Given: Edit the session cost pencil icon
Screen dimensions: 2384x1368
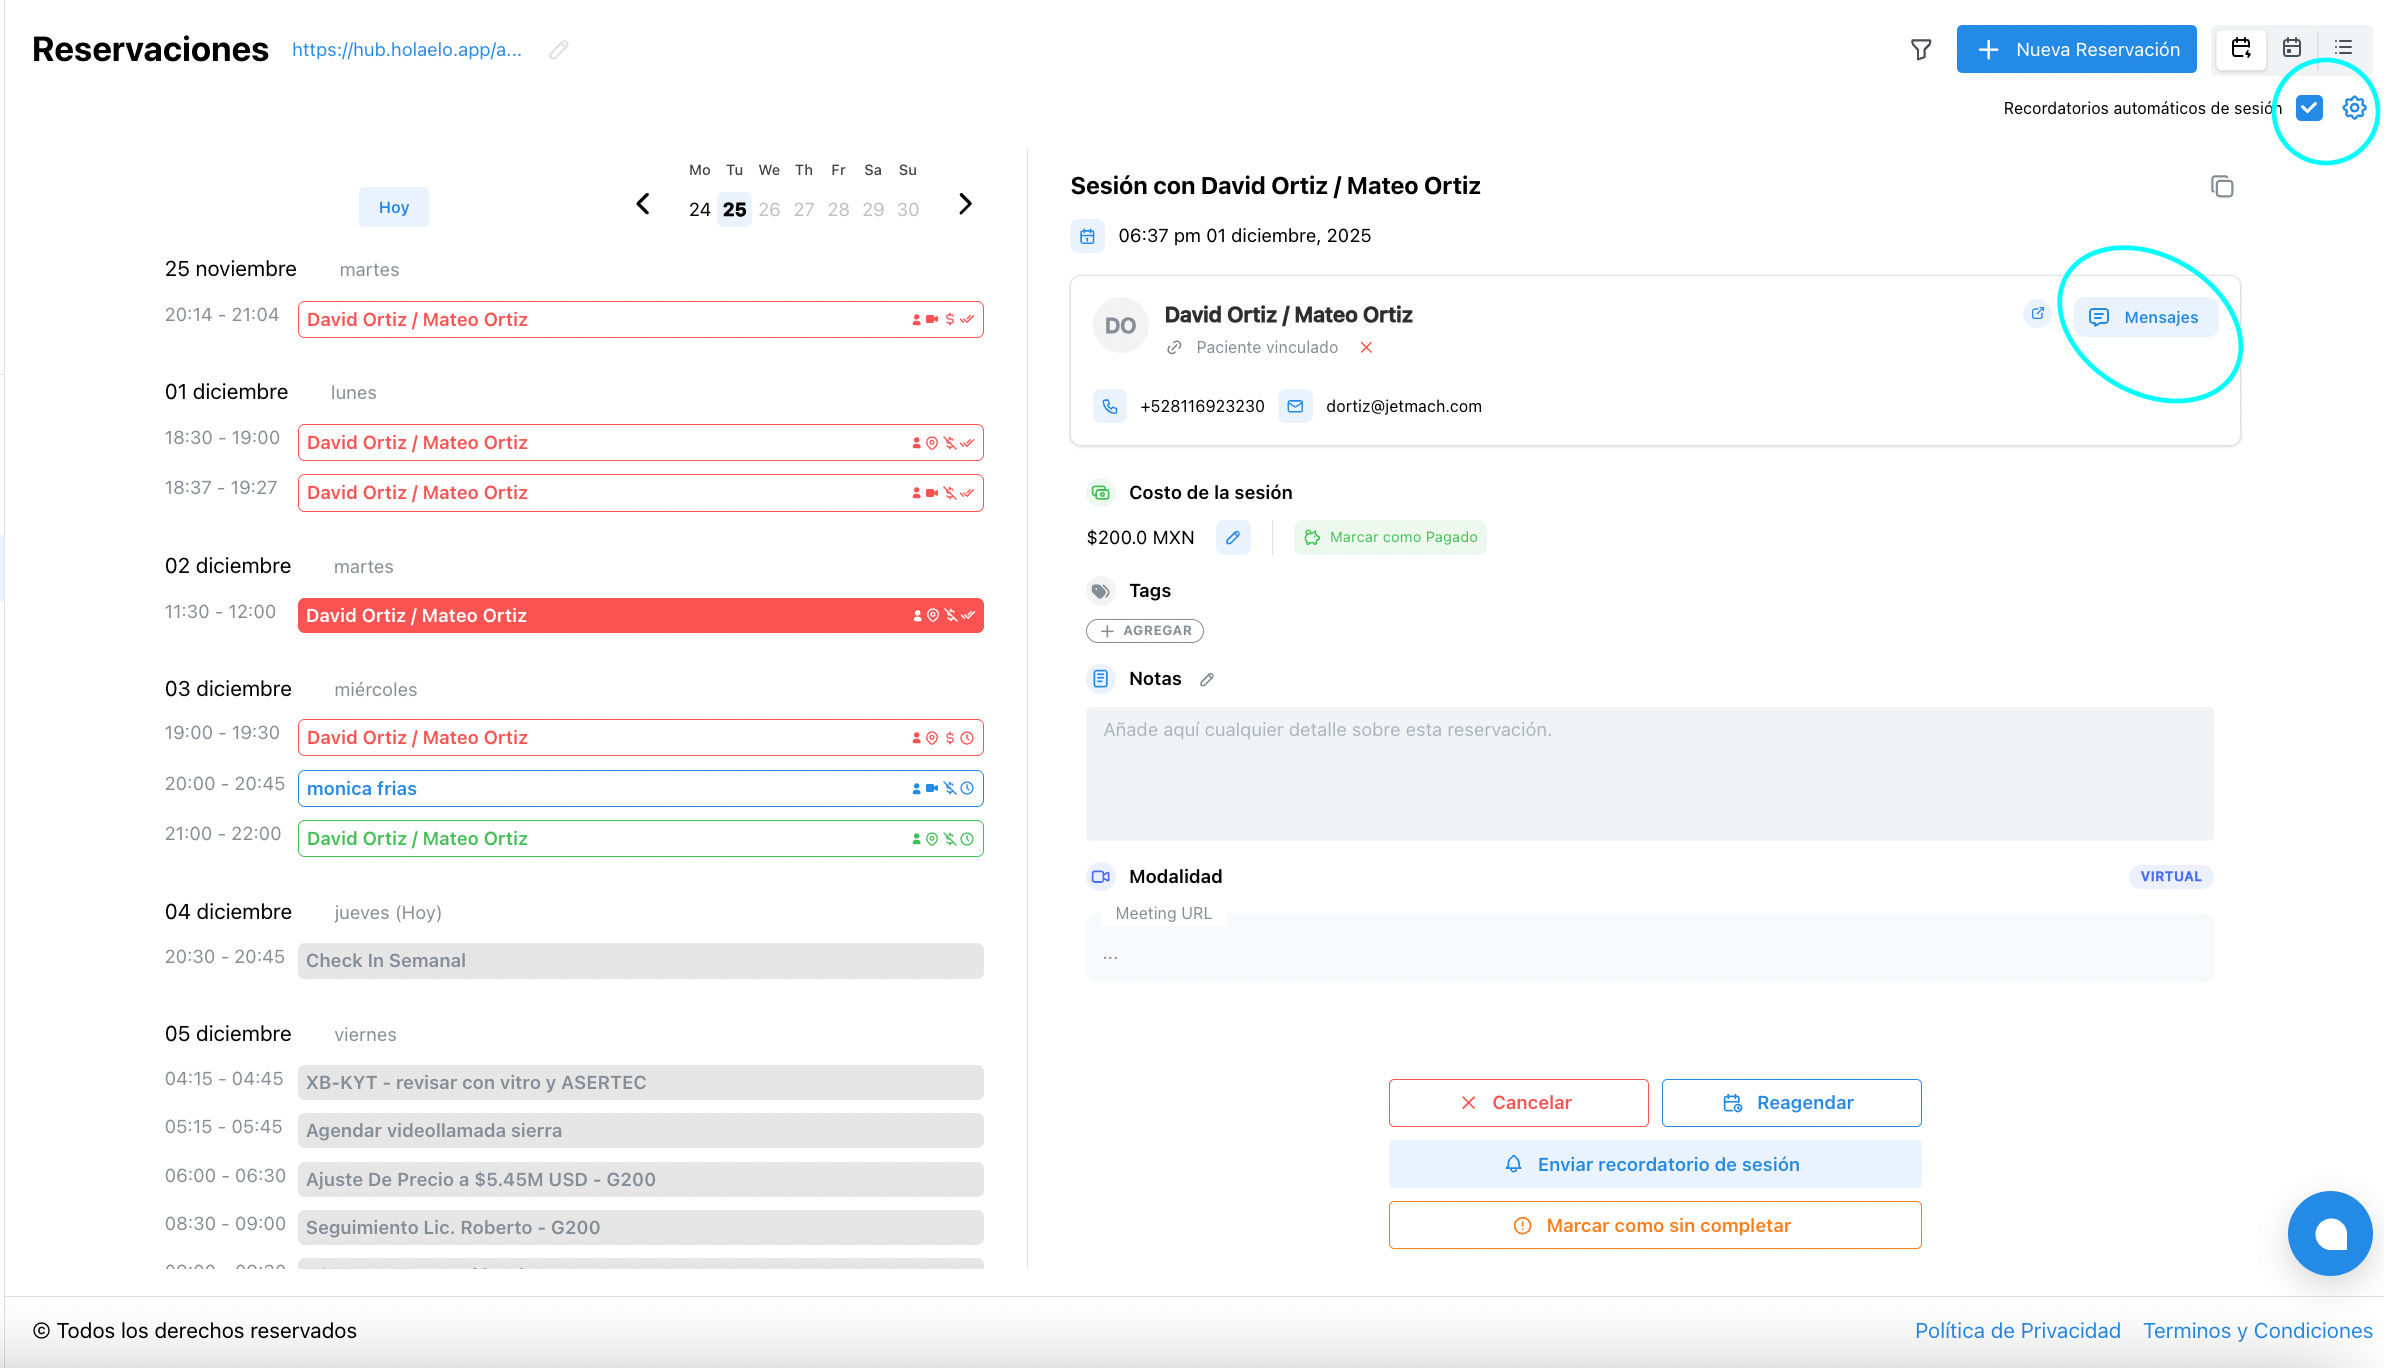Looking at the screenshot, I should point(1233,537).
